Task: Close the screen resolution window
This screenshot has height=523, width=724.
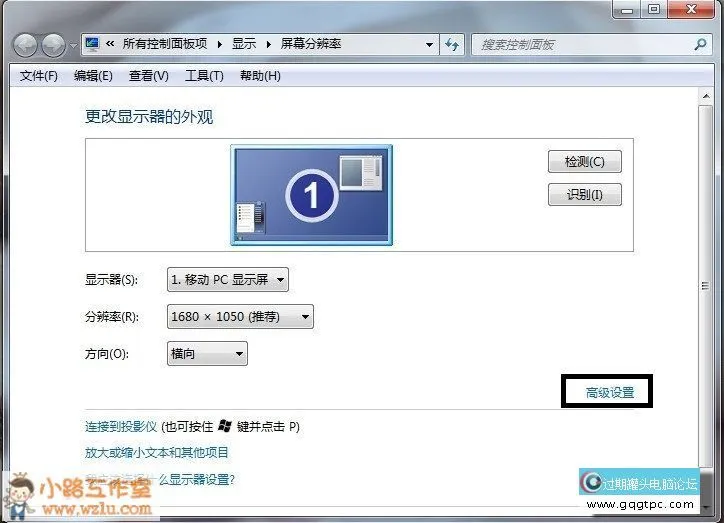Action: point(691,9)
